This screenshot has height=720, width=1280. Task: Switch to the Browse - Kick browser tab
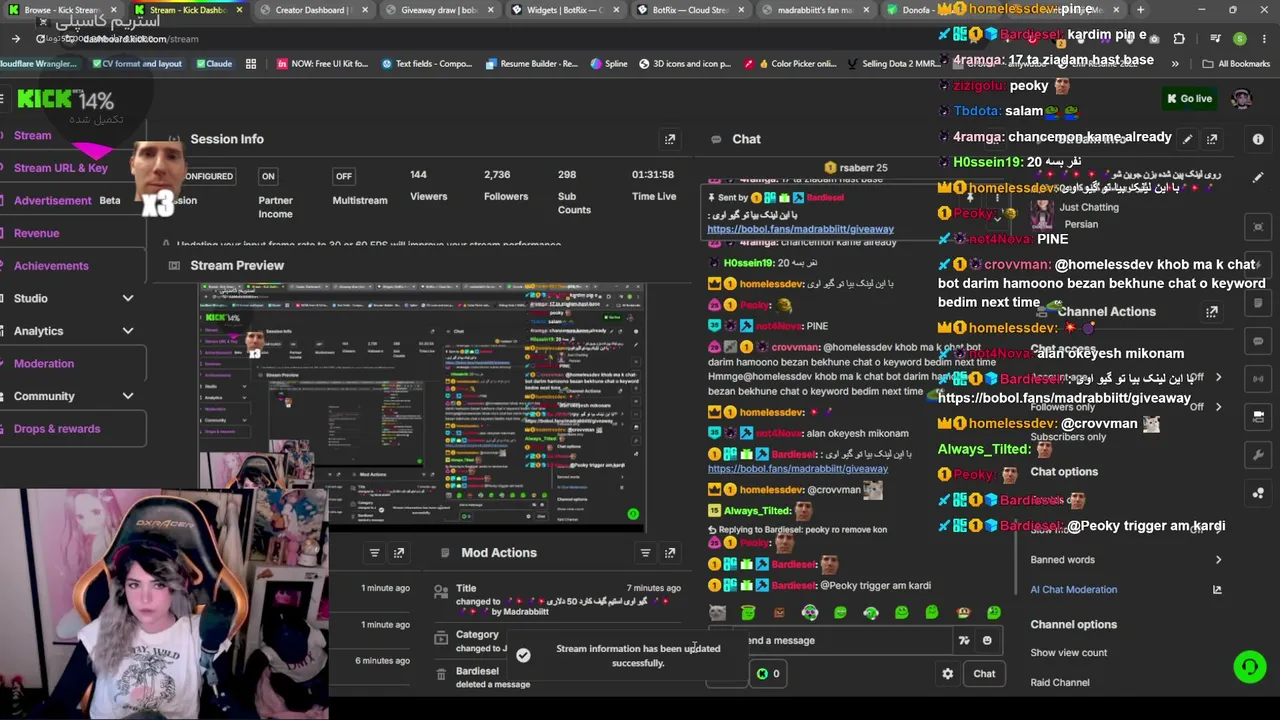tap(60, 10)
